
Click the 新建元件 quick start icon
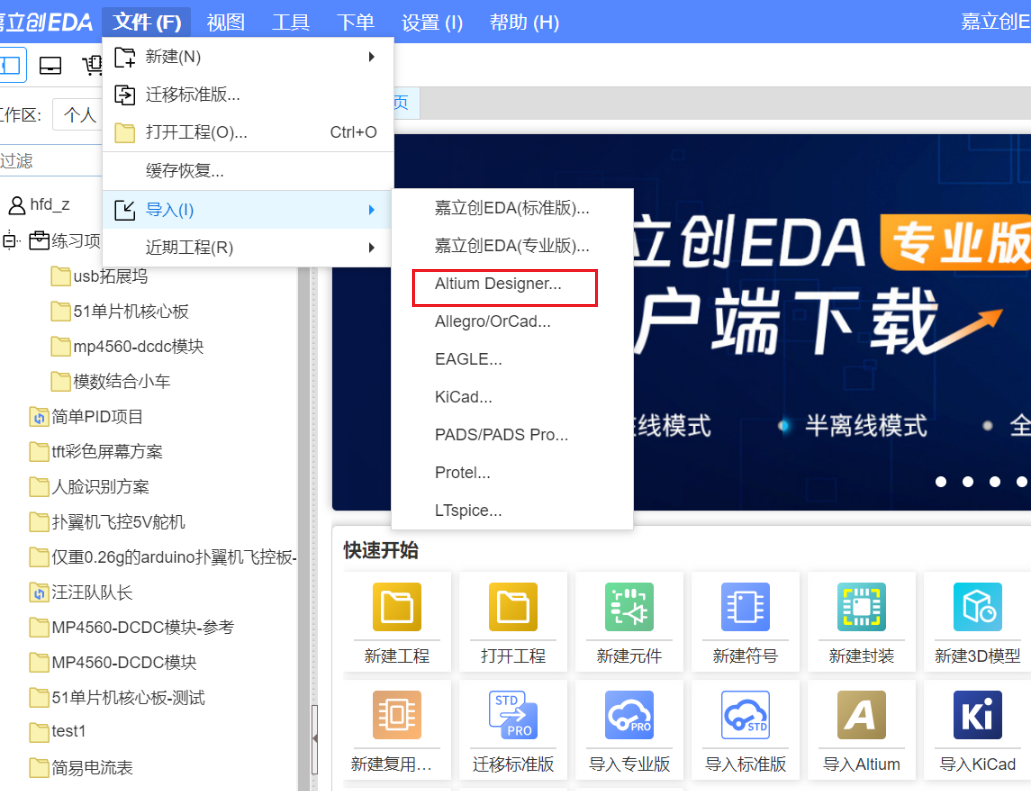(629, 606)
